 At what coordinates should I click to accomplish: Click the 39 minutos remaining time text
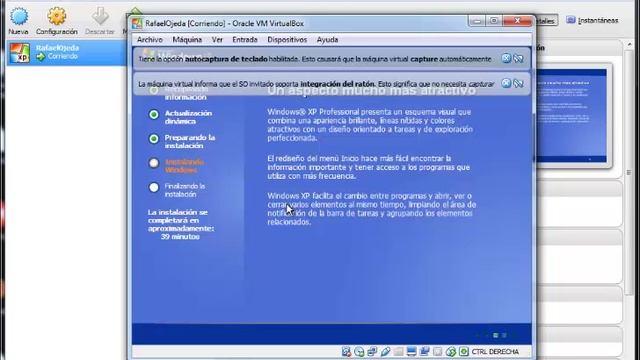[x=180, y=237]
